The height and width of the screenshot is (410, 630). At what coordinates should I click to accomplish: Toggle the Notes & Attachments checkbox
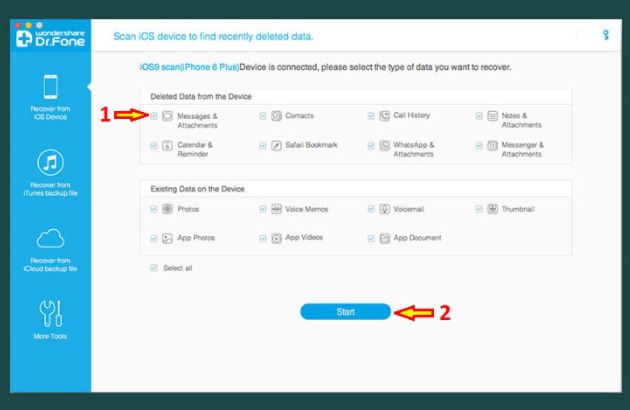tap(479, 116)
